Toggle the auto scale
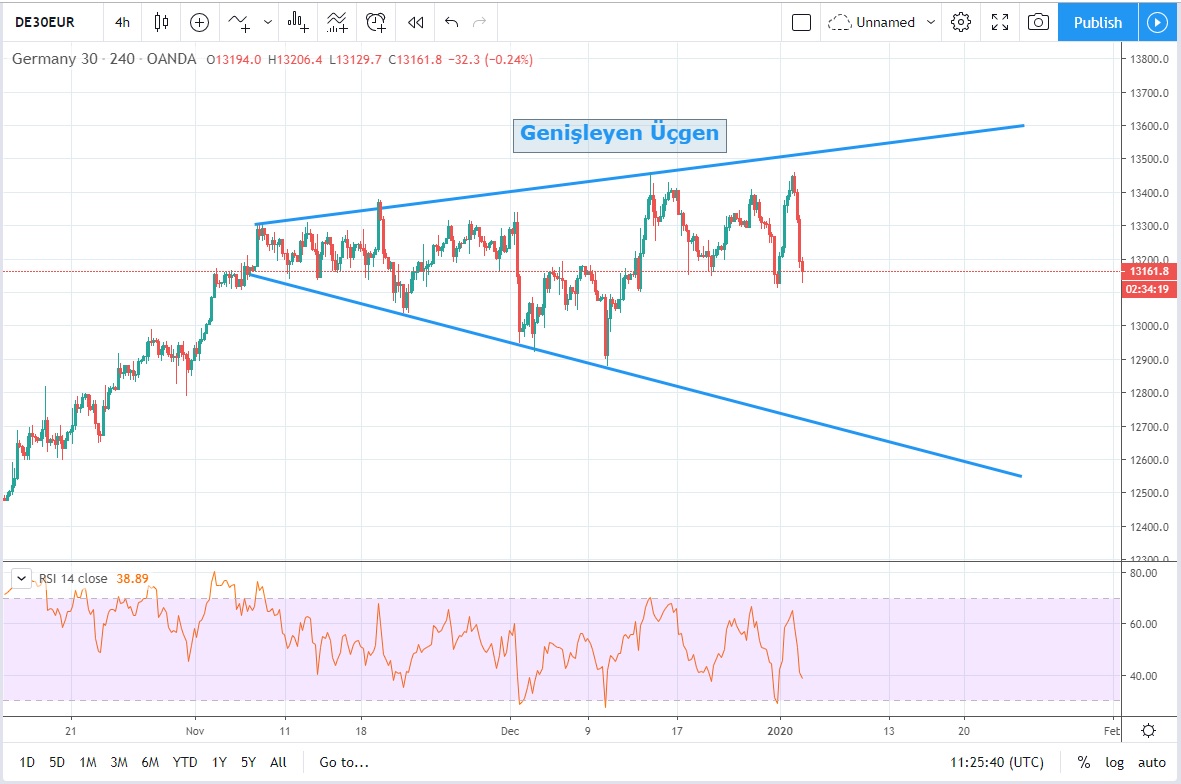The image size is (1181, 784). tap(1152, 762)
